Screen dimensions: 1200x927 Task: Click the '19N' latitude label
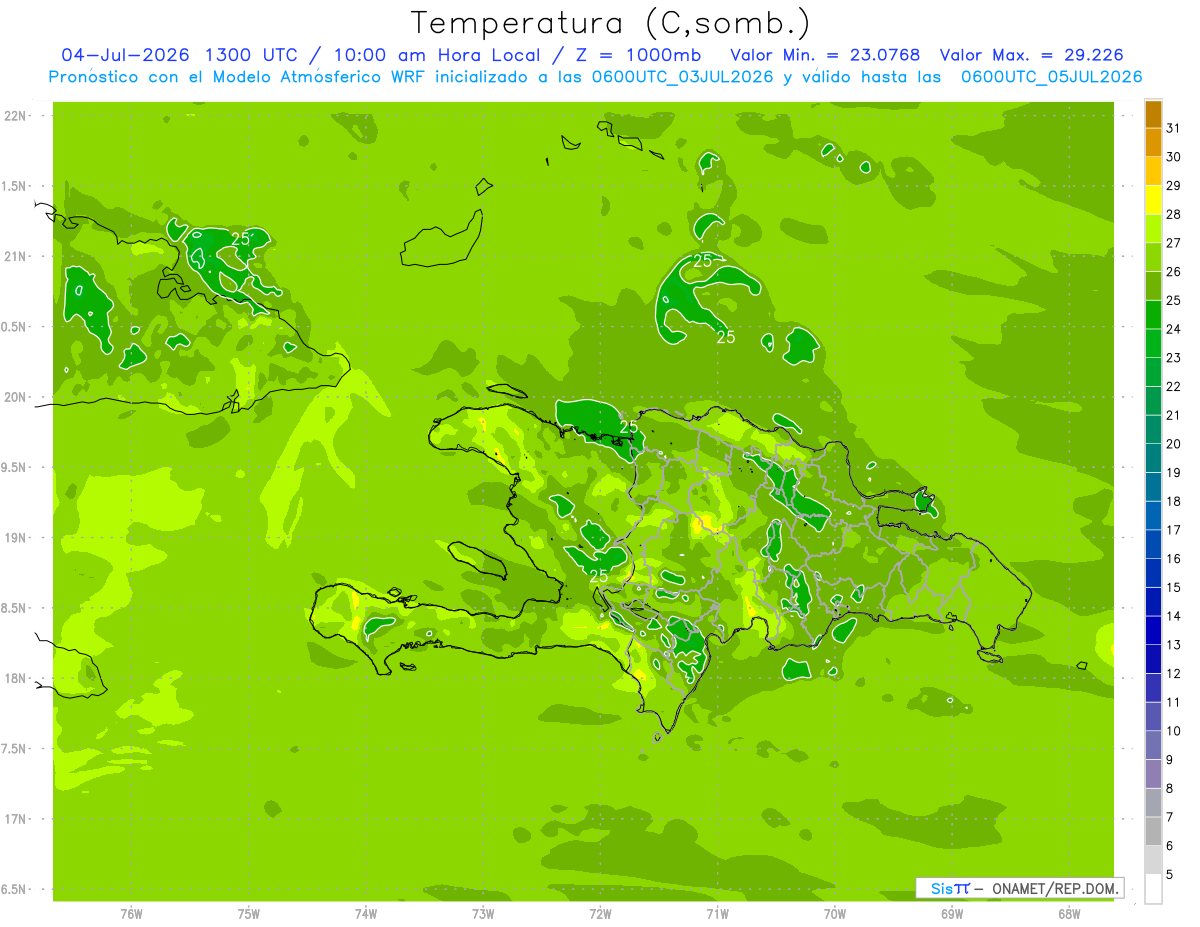(15, 538)
